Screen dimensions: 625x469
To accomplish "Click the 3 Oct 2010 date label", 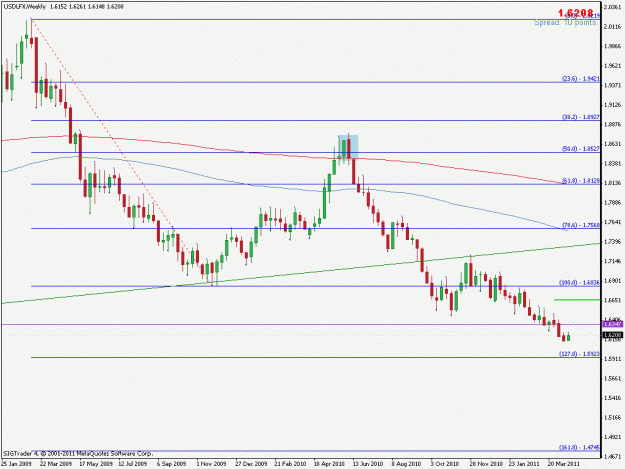I will coord(445,464).
